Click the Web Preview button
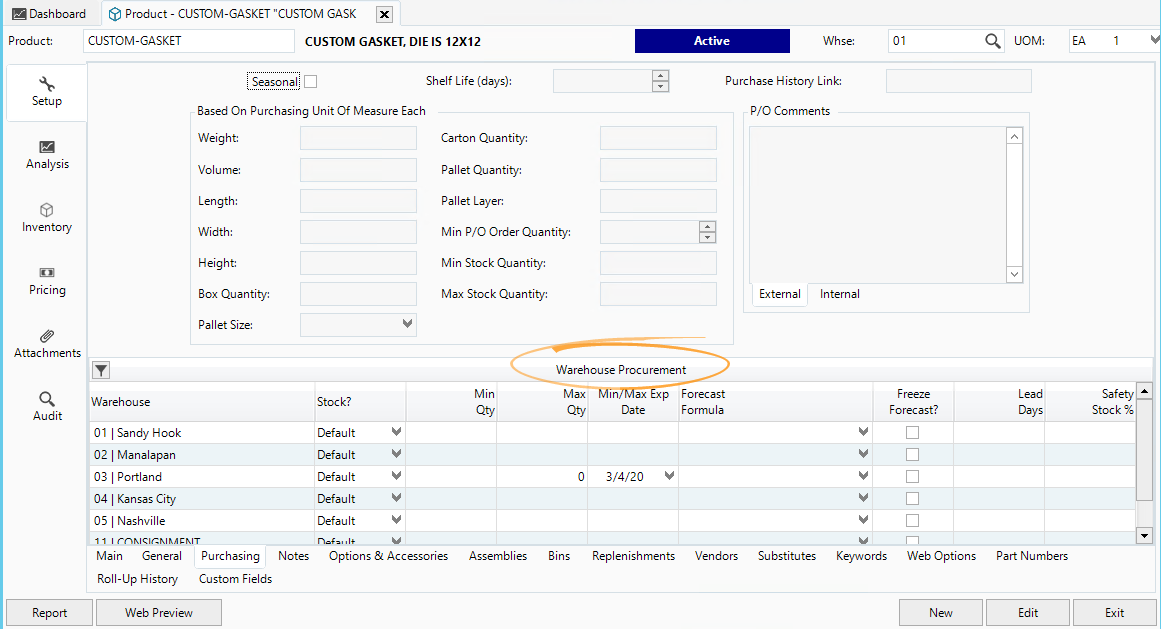Viewport: 1161px width, 629px height. (159, 613)
